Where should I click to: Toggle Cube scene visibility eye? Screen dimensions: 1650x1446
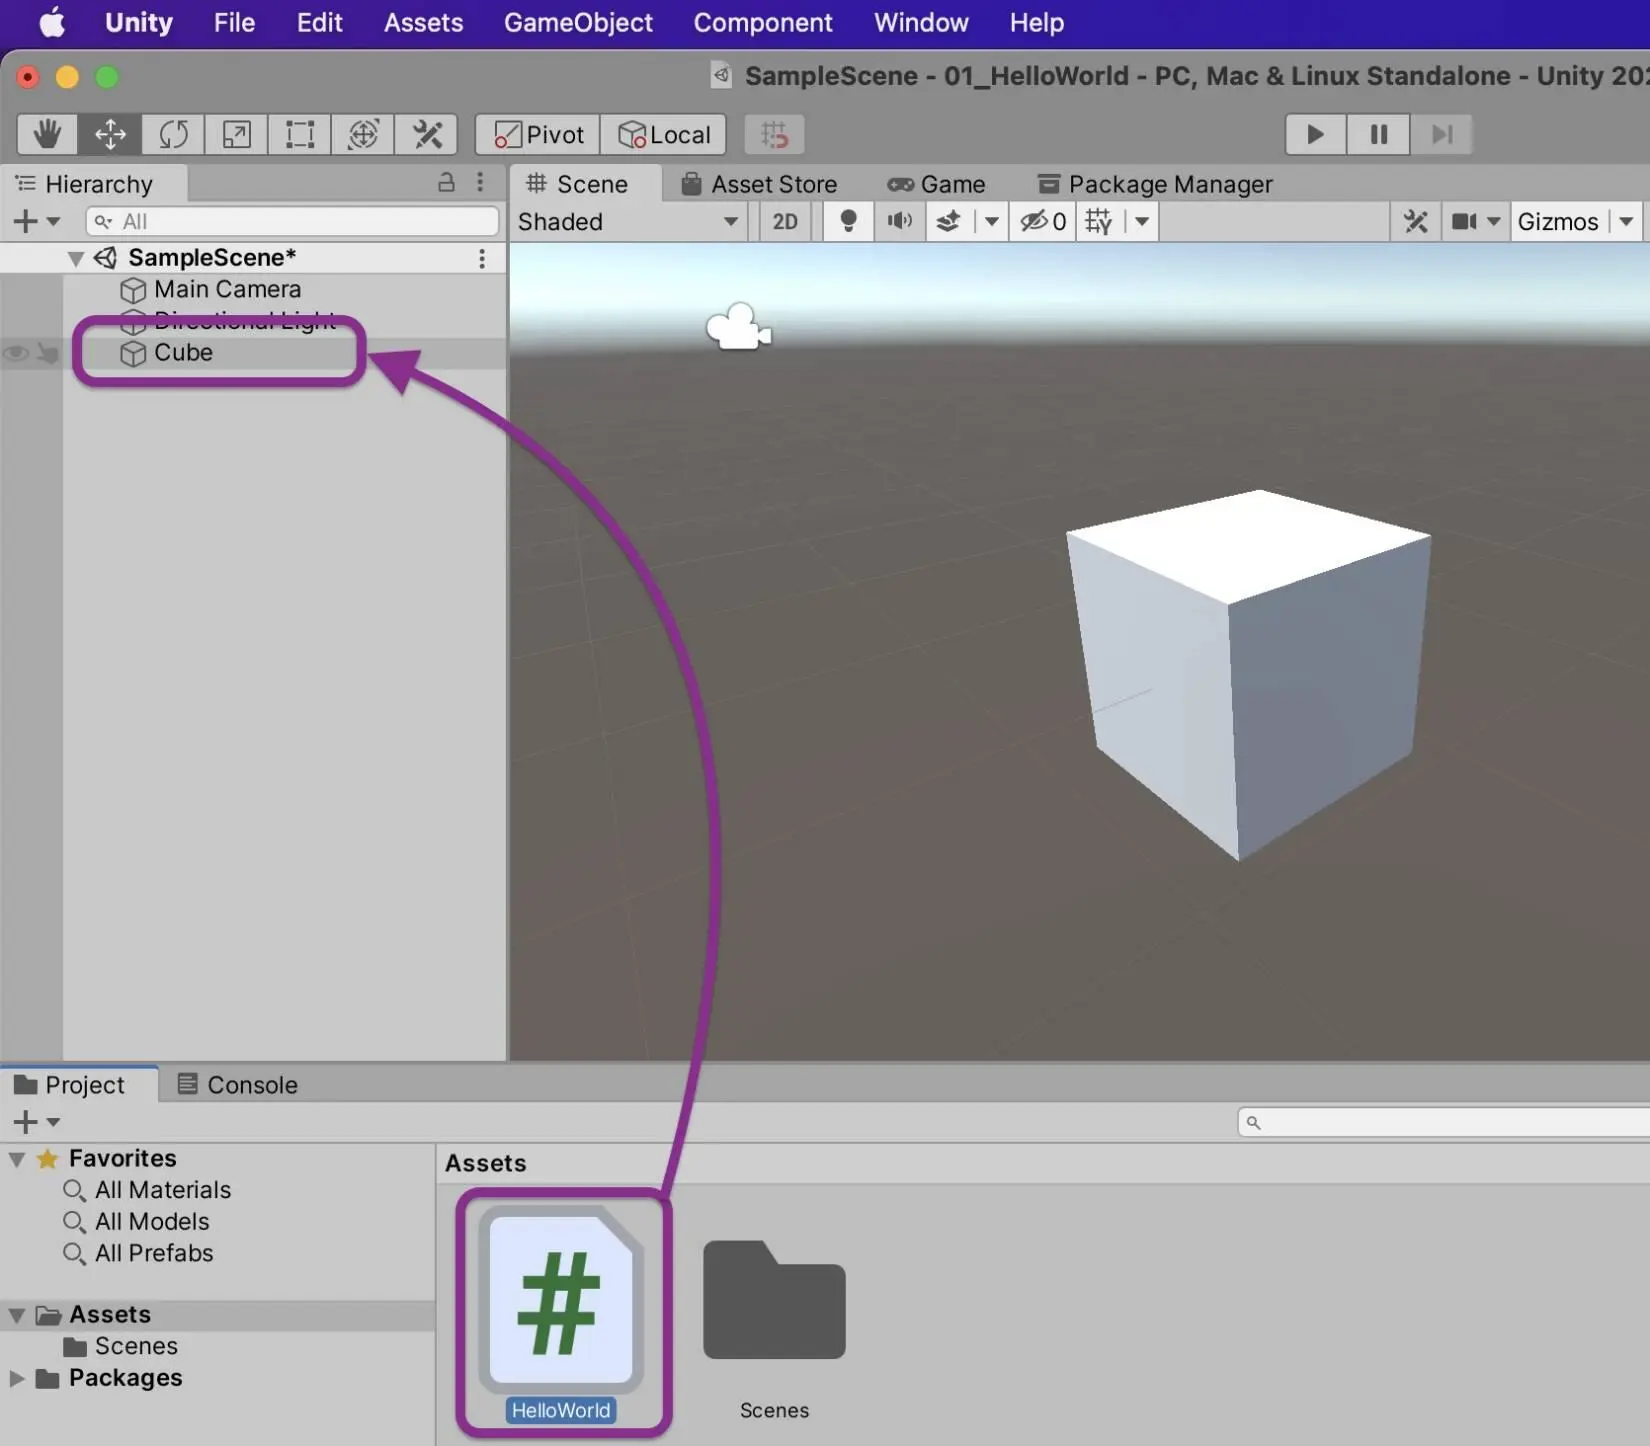coord(16,353)
